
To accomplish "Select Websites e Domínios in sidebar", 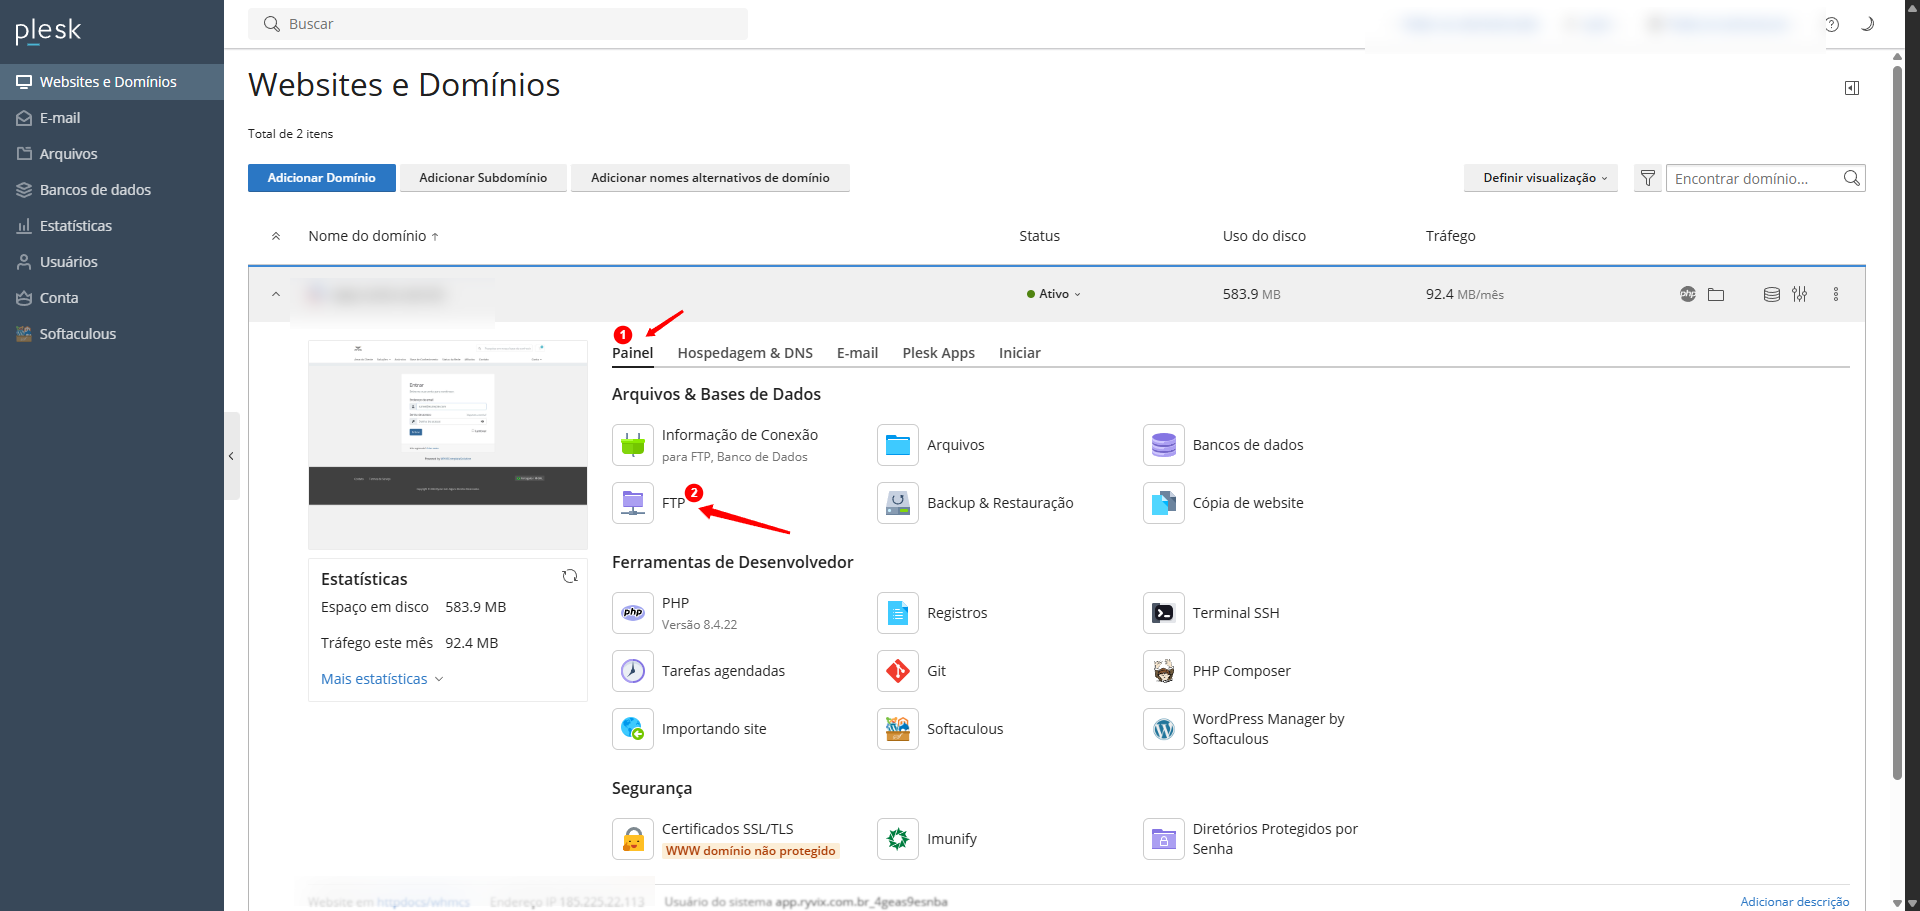I will click(112, 82).
